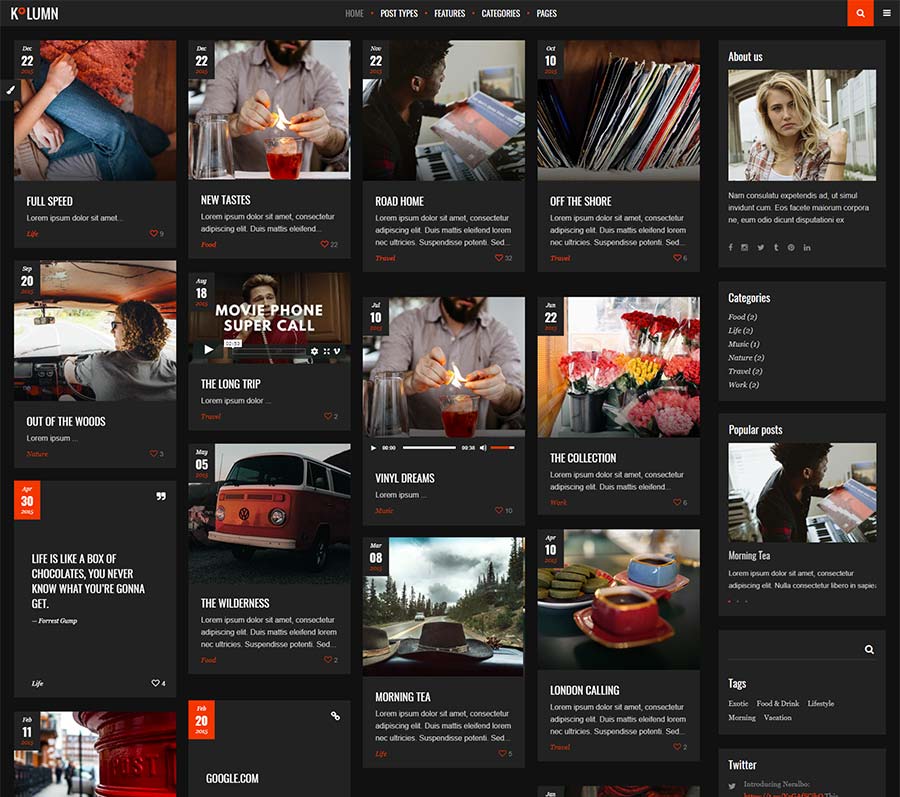
Task: Open the Nature (2) category link
Action: (x=745, y=357)
